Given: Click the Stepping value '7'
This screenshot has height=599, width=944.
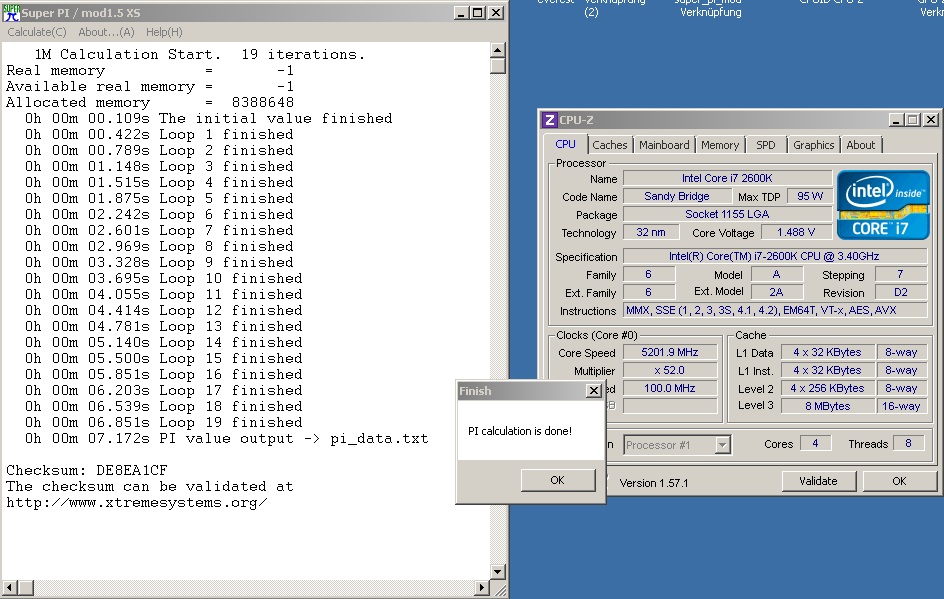Looking at the screenshot, I should pyautogui.click(x=900, y=275).
